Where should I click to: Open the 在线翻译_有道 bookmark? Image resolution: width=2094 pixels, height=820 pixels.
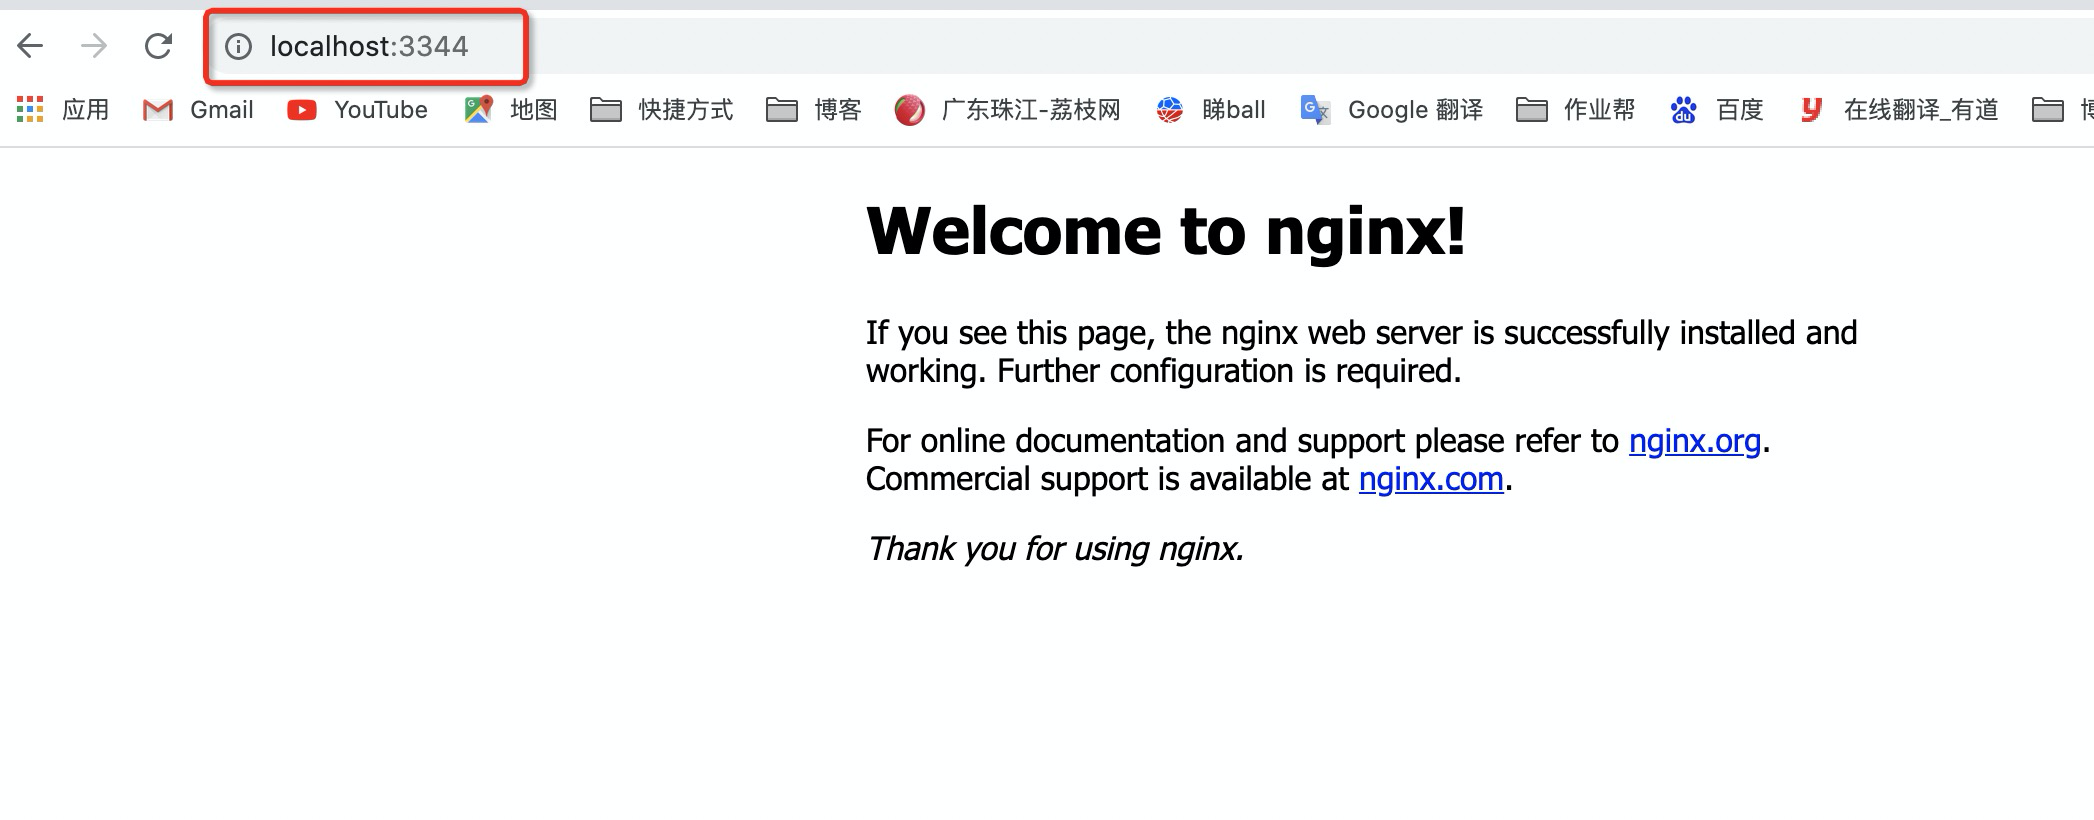click(1898, 110)
